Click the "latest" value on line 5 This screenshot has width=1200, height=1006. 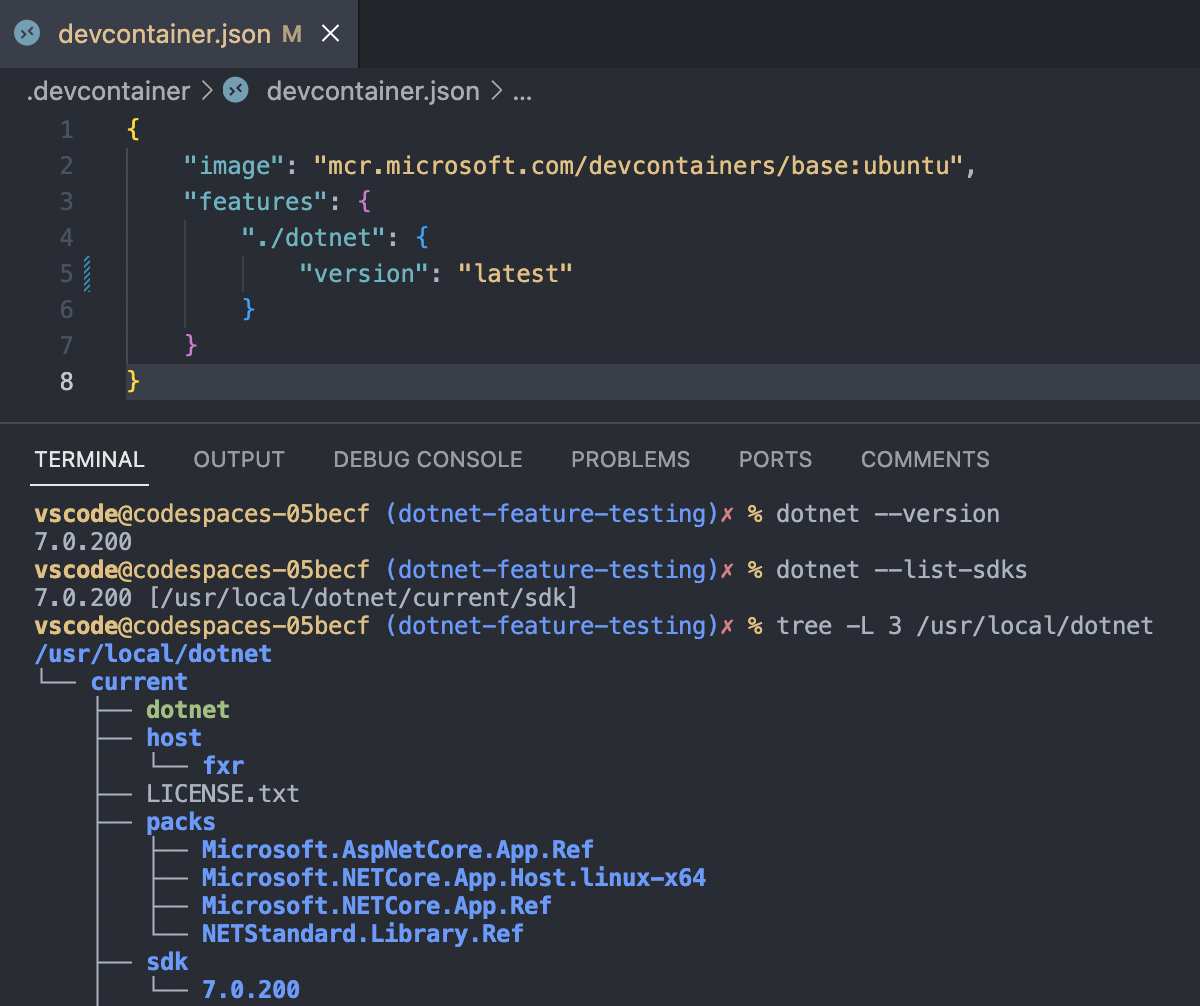click(515, 274)
